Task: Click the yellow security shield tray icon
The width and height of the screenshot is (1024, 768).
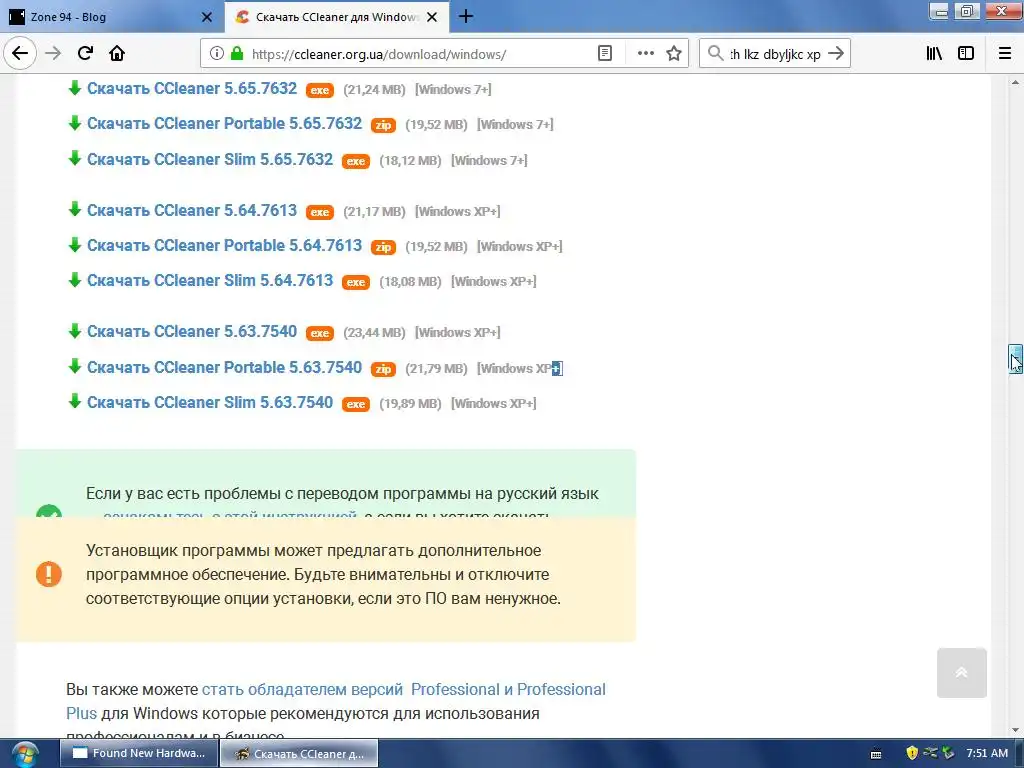Action: (x=912, y=753)
